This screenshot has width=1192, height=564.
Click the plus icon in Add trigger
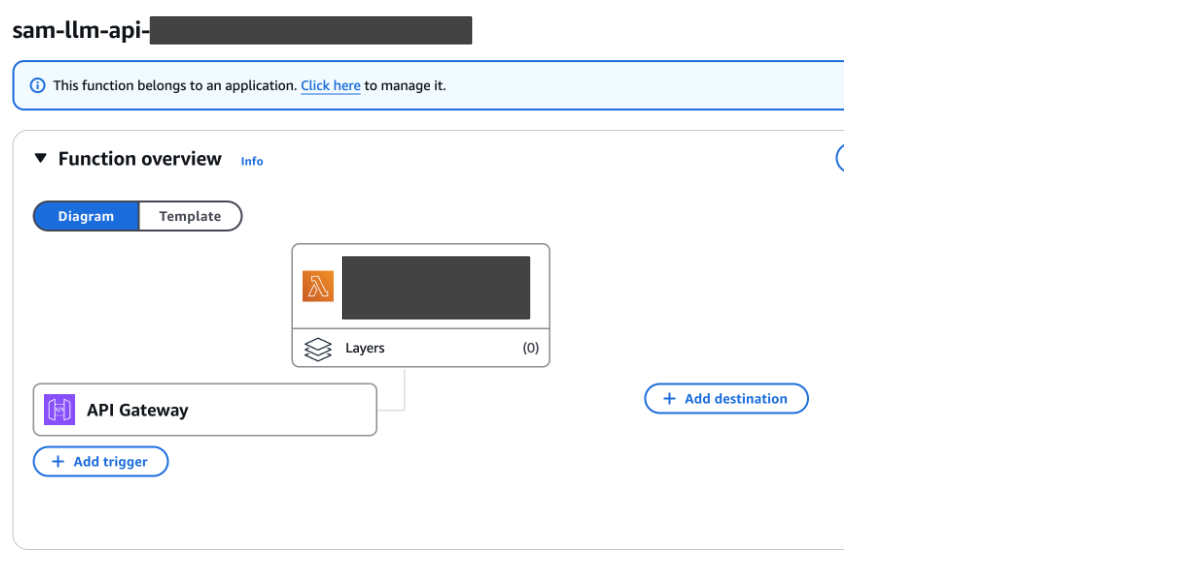(58, 462)
